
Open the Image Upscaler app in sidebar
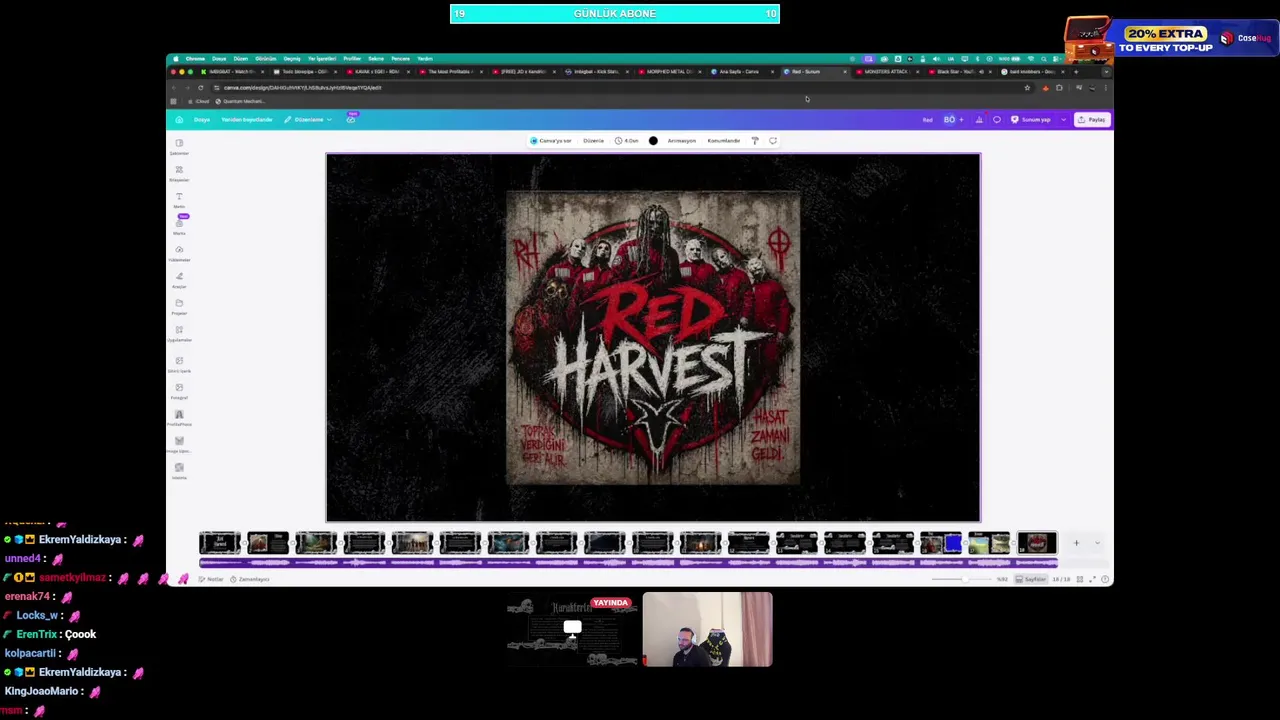(x=179, y=444)
